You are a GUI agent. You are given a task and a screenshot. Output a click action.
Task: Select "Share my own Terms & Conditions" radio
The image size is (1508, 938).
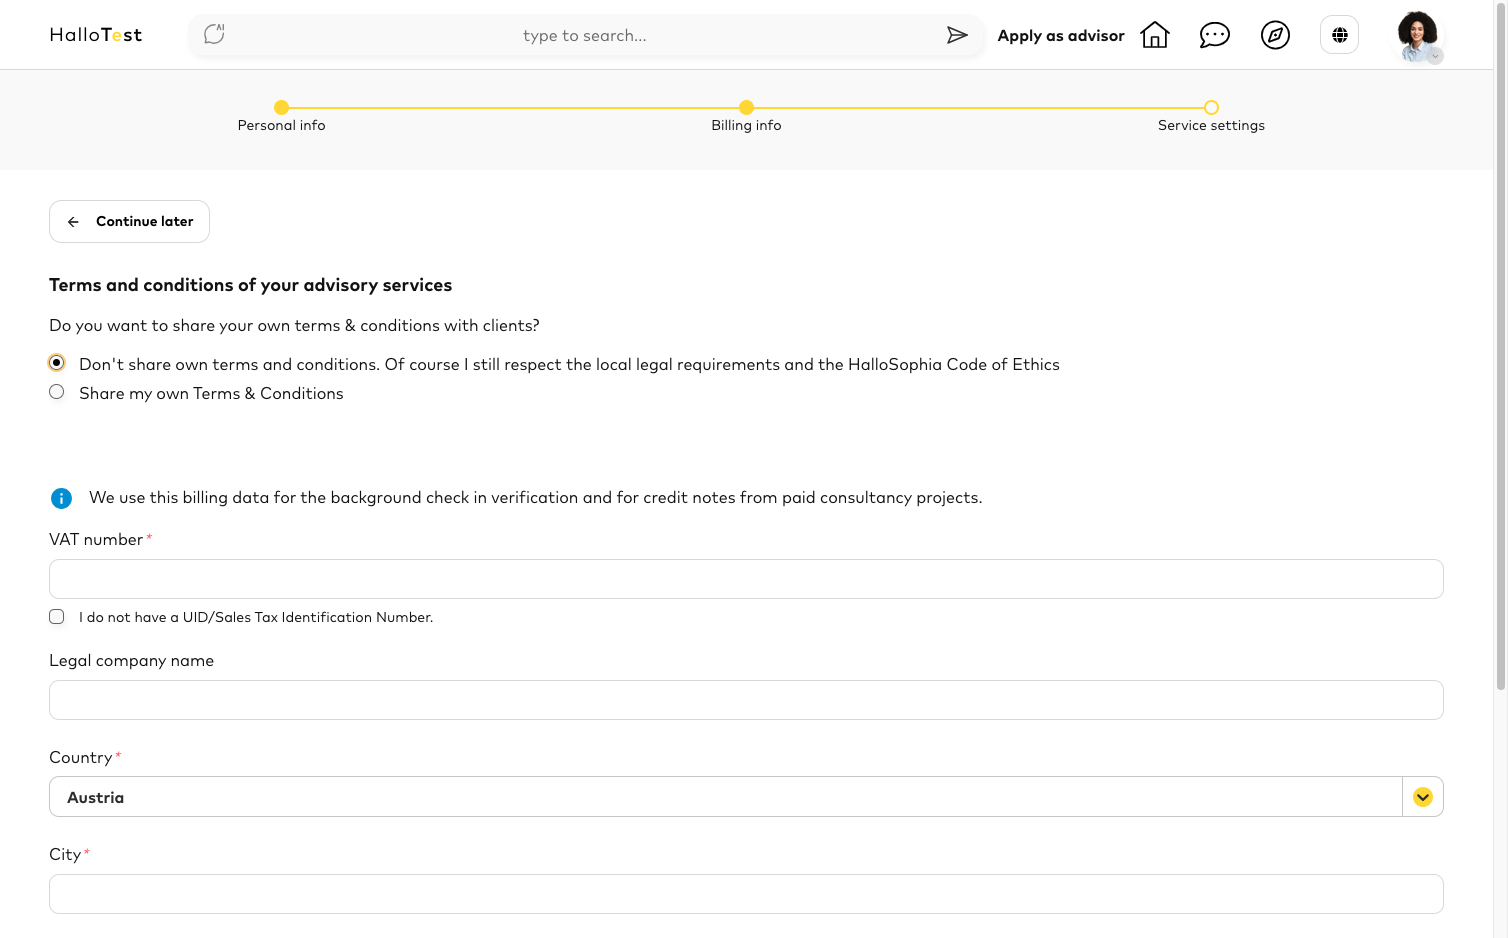click(x=57, y=392)
